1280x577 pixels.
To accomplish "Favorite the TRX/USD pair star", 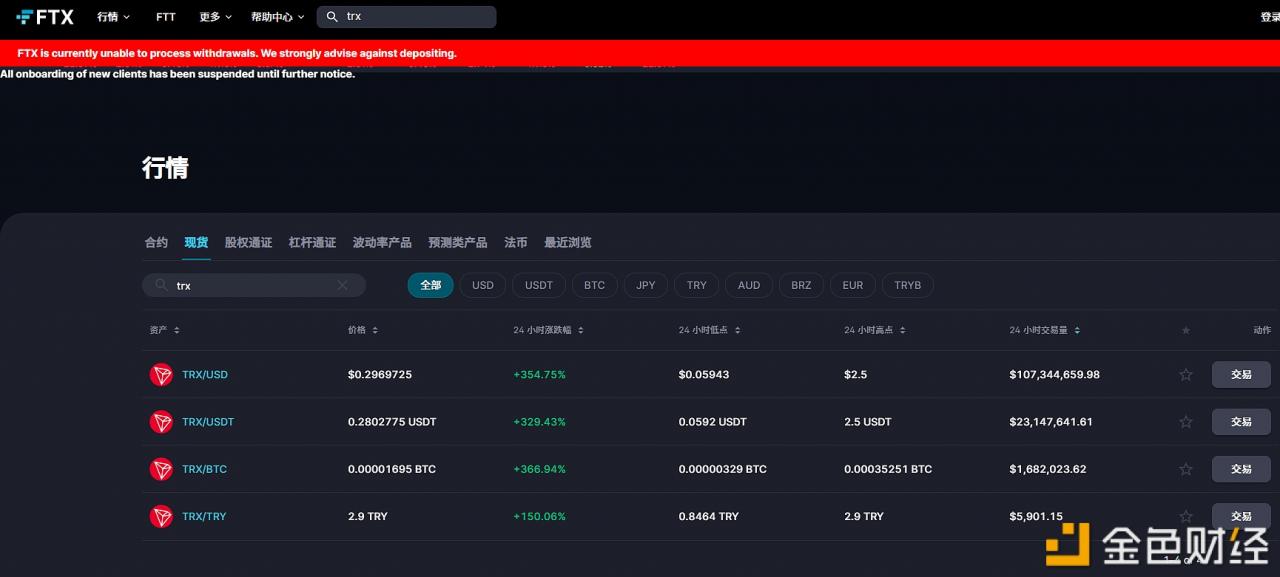I will (x=1186, y=375).
